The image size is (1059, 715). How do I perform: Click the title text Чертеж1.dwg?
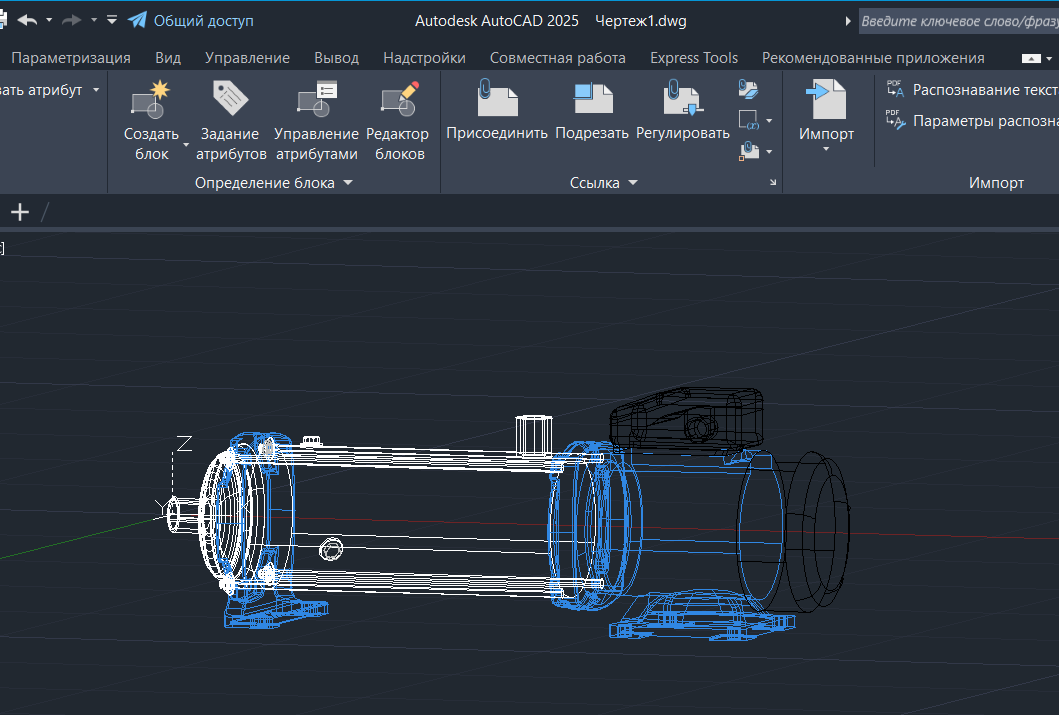point(640,21)
